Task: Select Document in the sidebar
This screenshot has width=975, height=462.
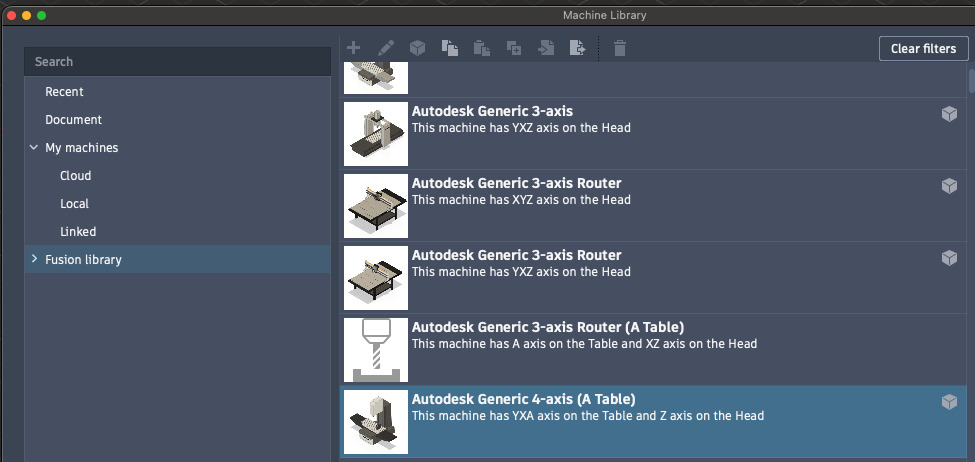Action: (x=73, y=119)
